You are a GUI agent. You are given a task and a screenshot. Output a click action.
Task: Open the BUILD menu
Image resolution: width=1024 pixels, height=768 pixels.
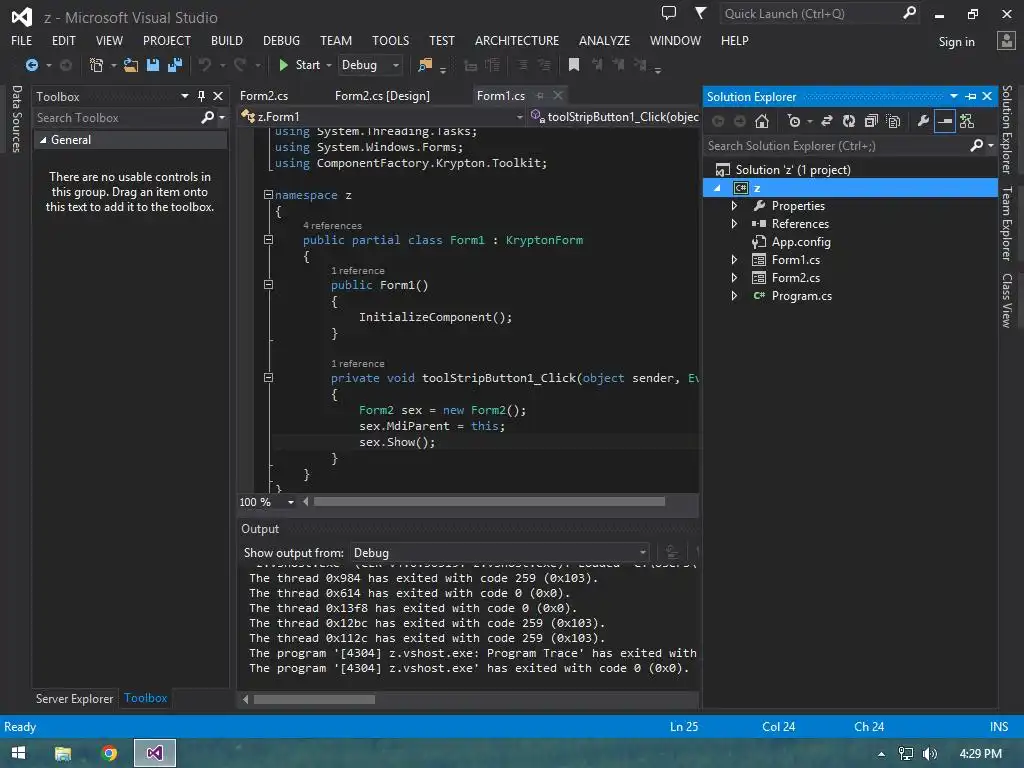click(227, 40)
